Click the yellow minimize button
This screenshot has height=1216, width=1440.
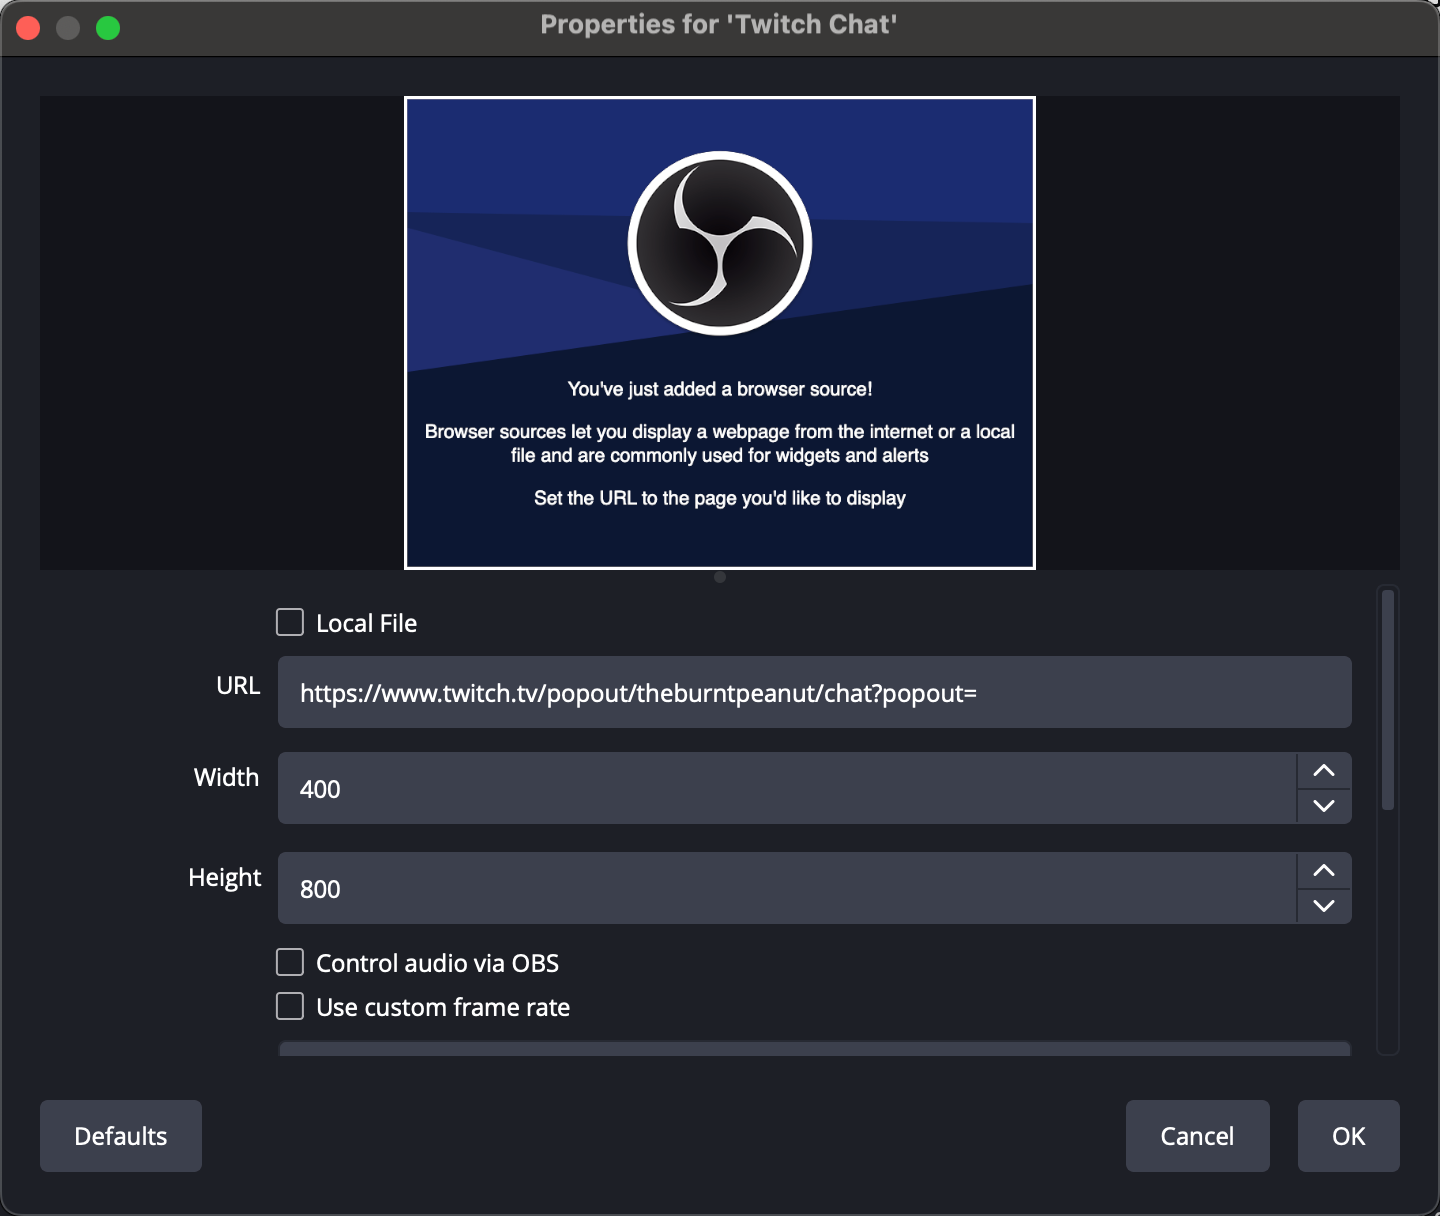pyautogui.click(x=68, y=27)
